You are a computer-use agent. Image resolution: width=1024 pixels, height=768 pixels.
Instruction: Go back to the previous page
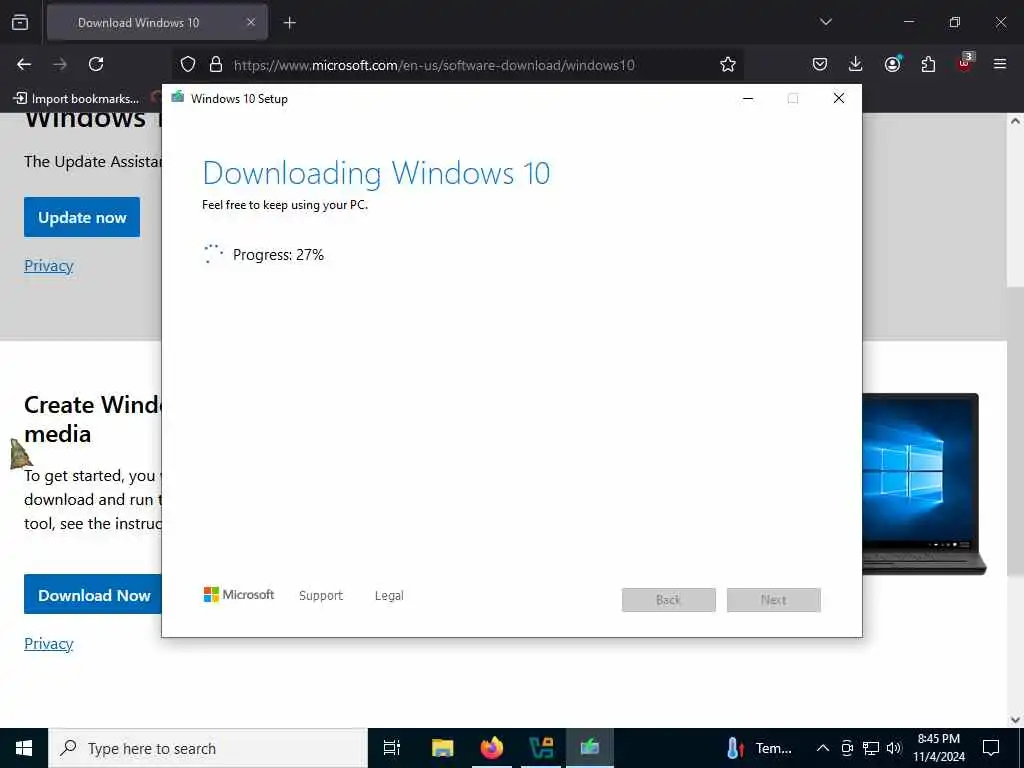click(24, 64)
